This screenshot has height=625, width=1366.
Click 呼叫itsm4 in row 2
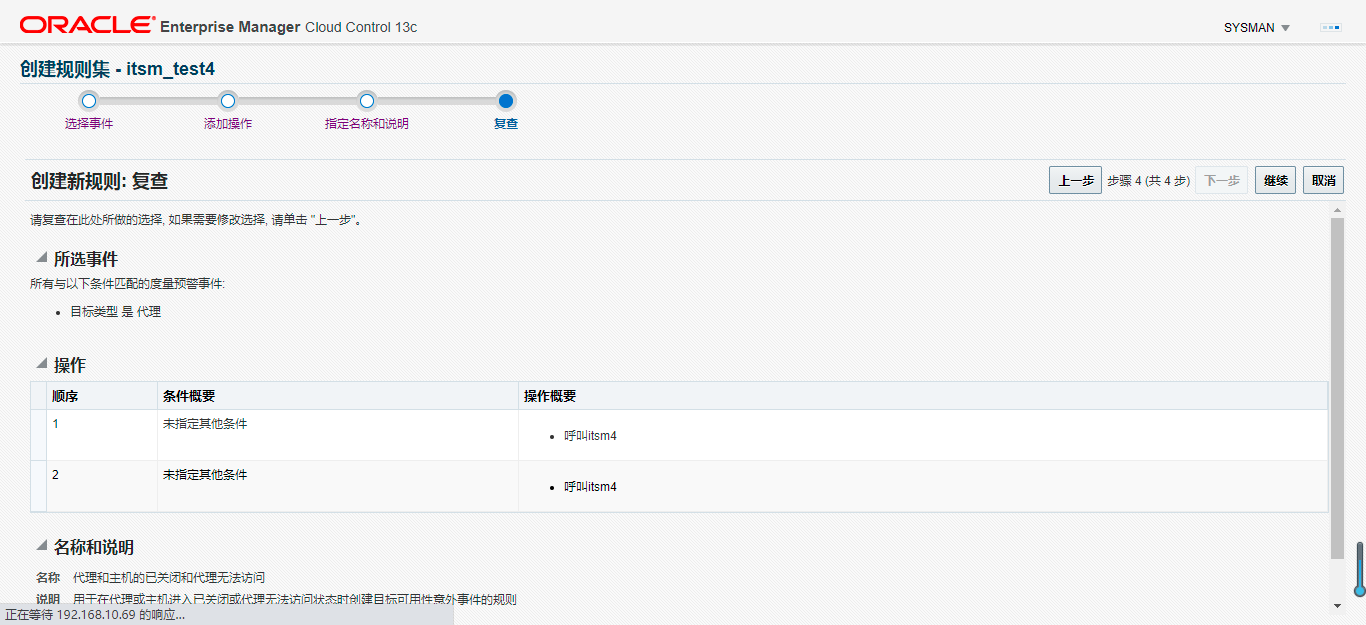tap(590, 487)
